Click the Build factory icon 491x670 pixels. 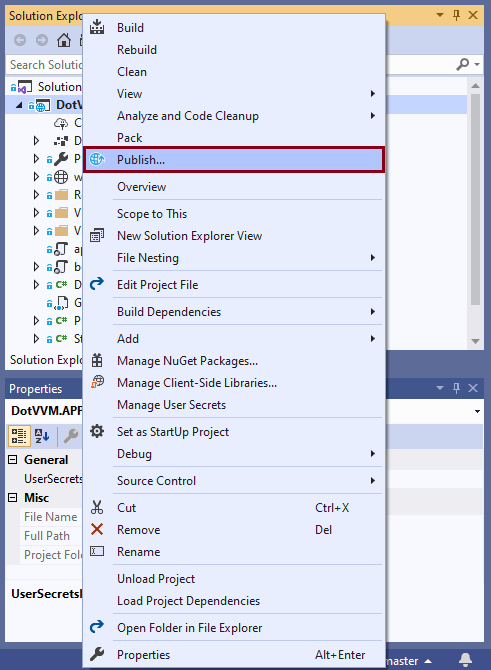(97, 26)
